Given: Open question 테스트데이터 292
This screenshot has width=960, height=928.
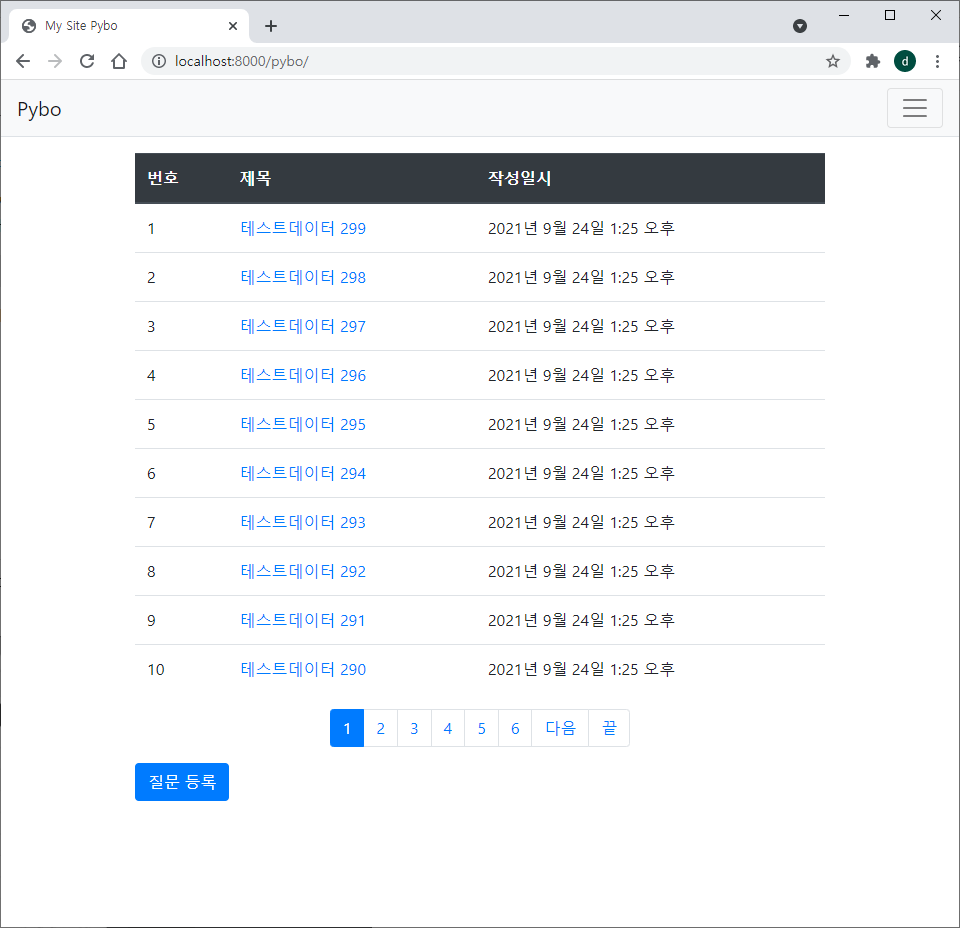Looking at the screenshot, I should click(x=303, y=571).
